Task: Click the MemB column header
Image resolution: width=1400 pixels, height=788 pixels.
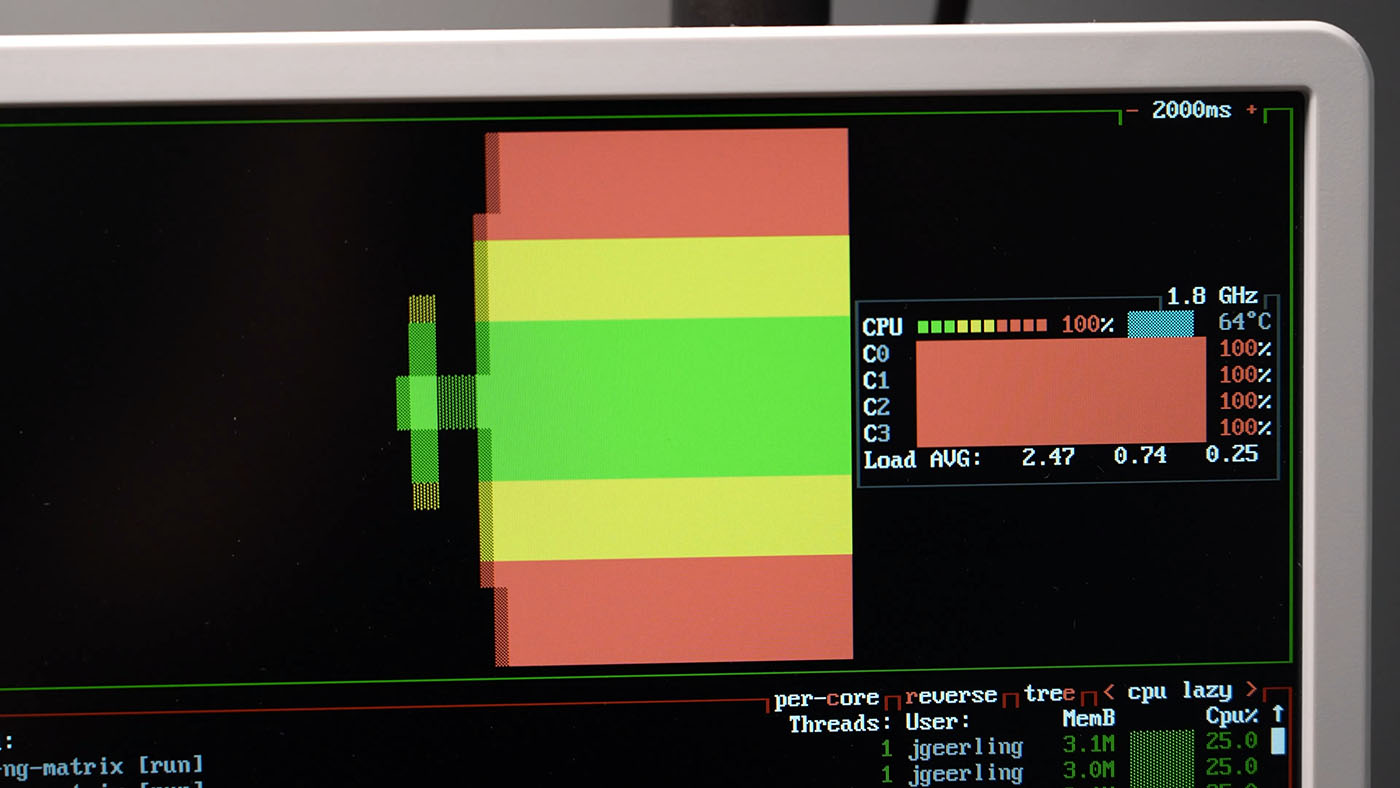Action: tap(1089, 718)
